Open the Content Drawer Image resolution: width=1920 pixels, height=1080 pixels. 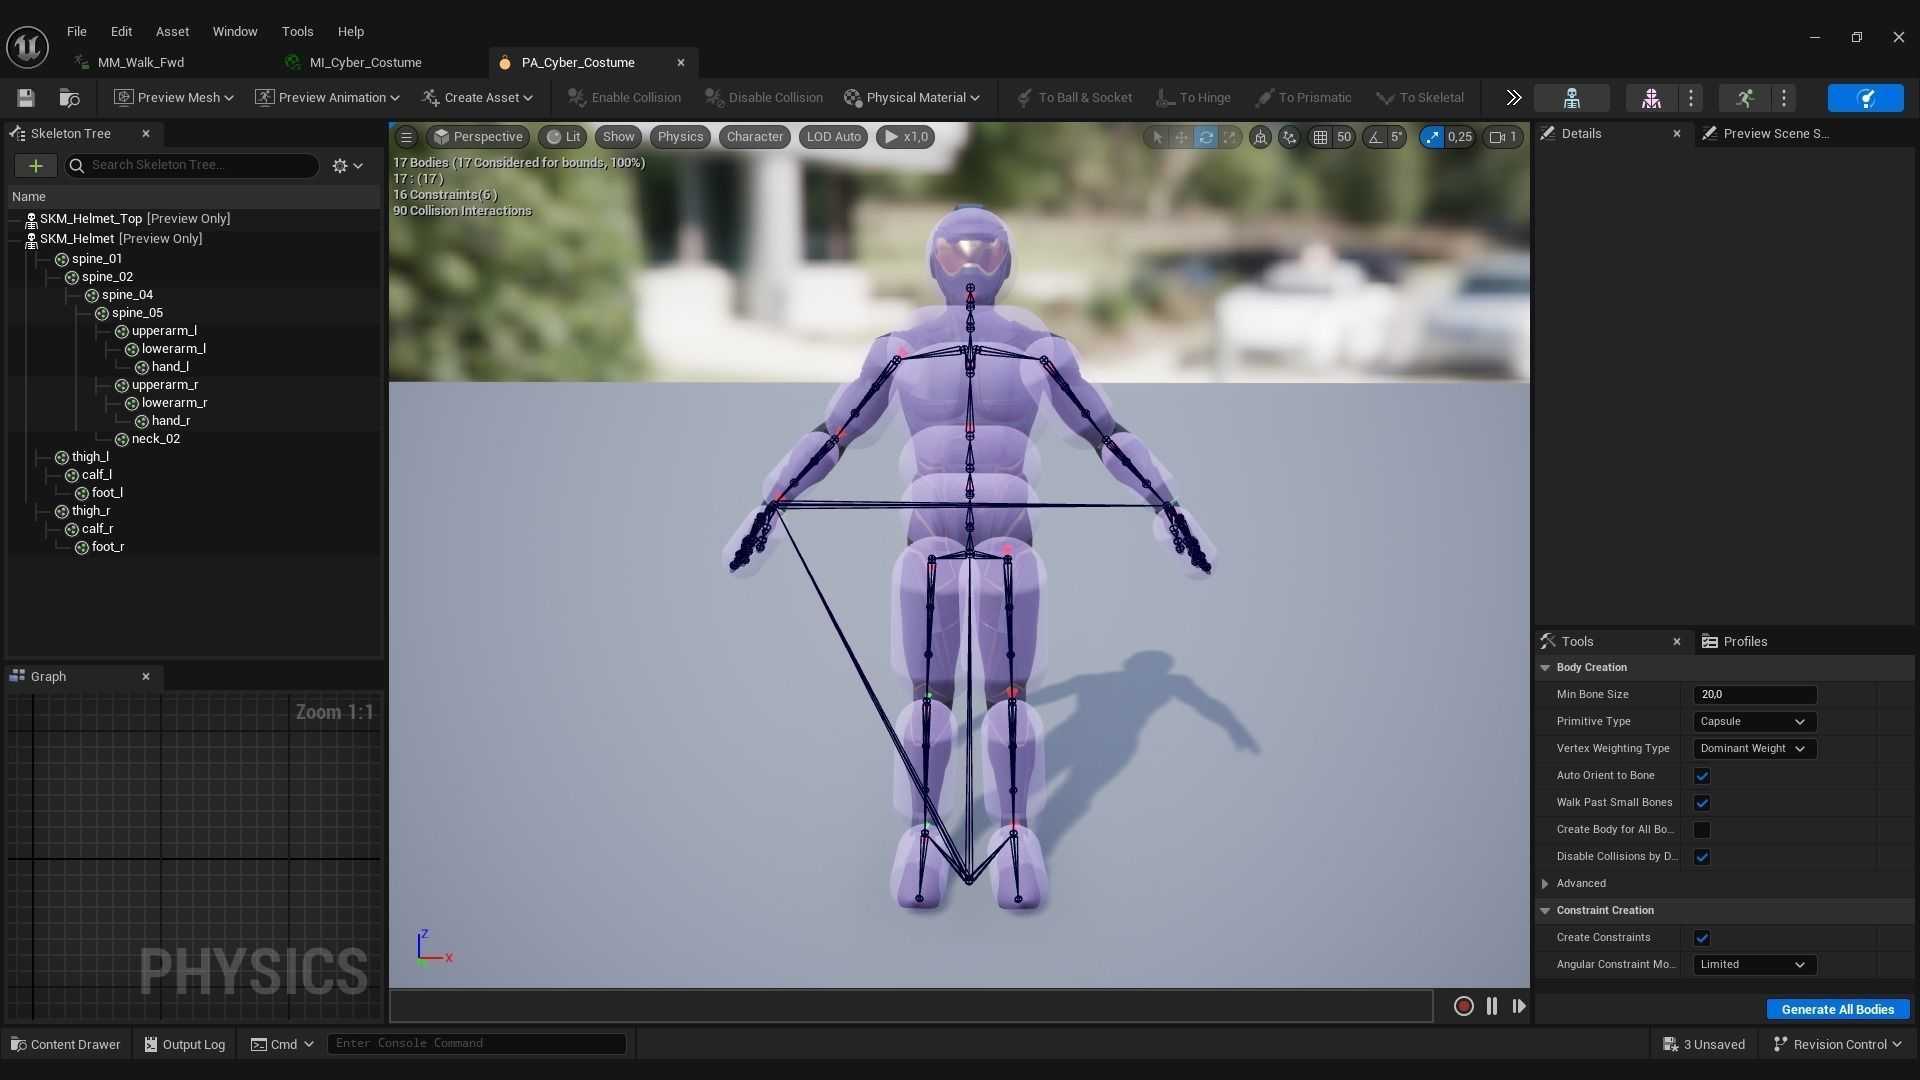point(66,1045)
